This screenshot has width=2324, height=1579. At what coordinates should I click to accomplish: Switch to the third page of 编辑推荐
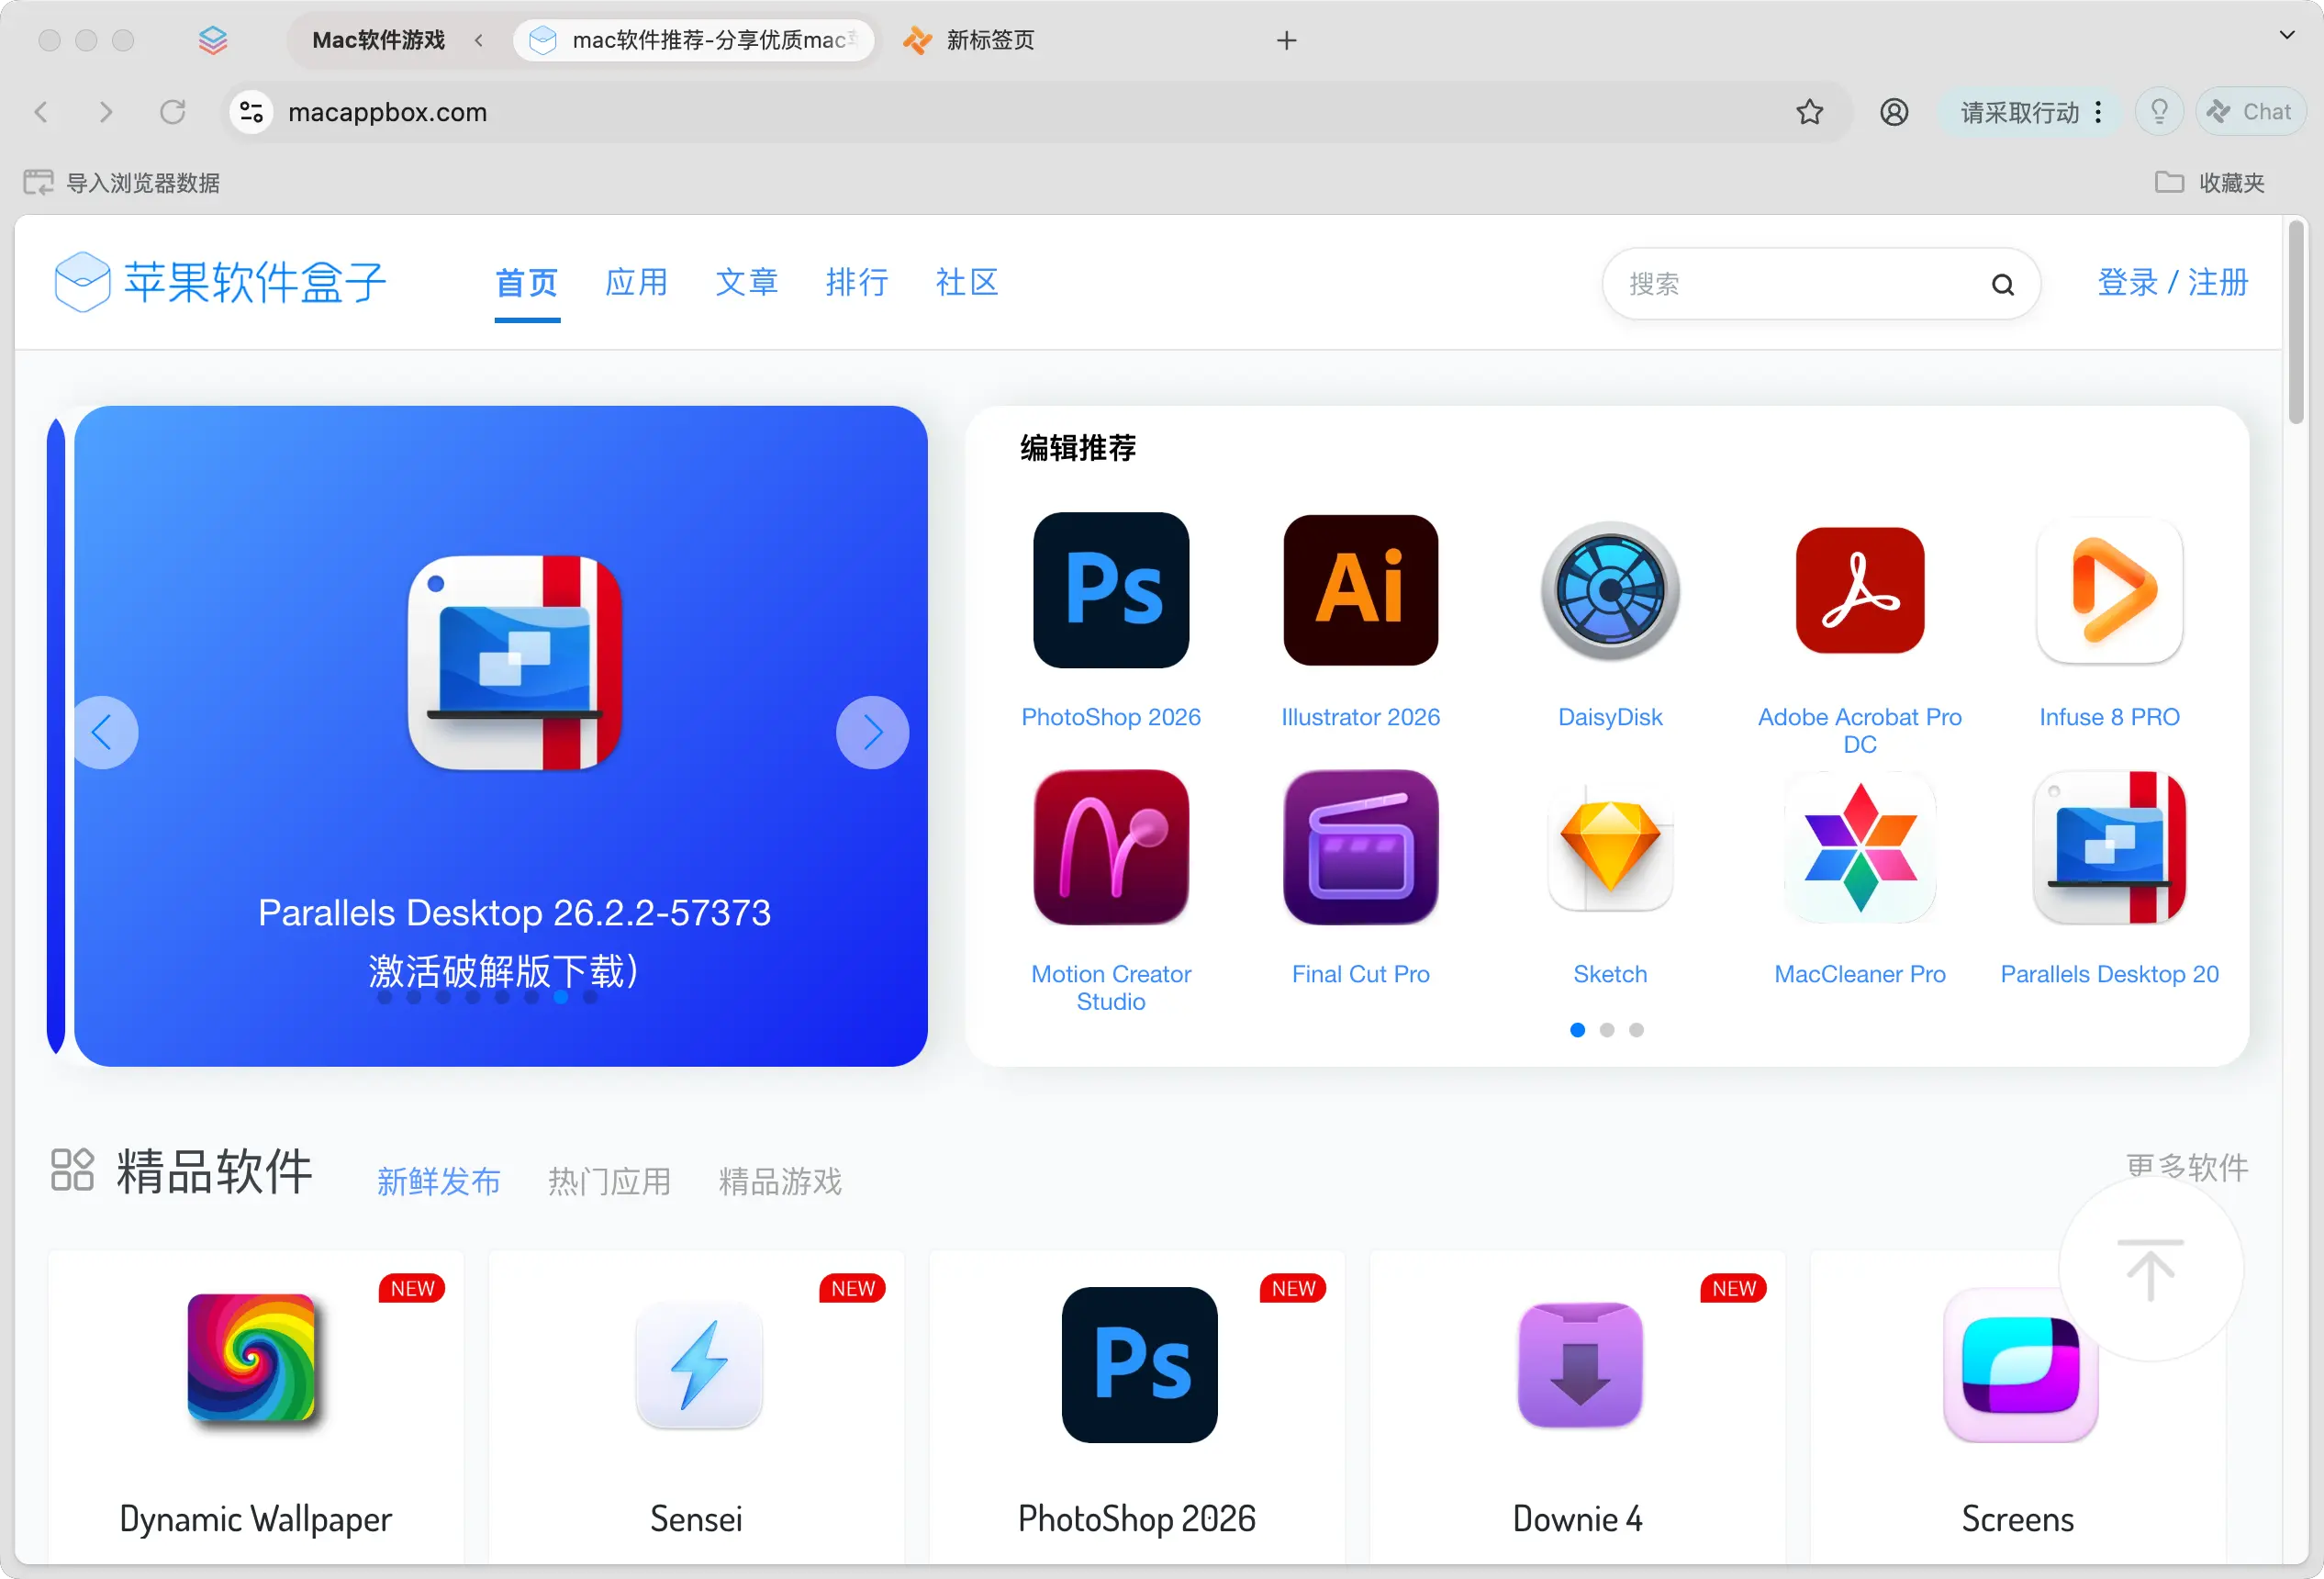pos(1635,1030)
